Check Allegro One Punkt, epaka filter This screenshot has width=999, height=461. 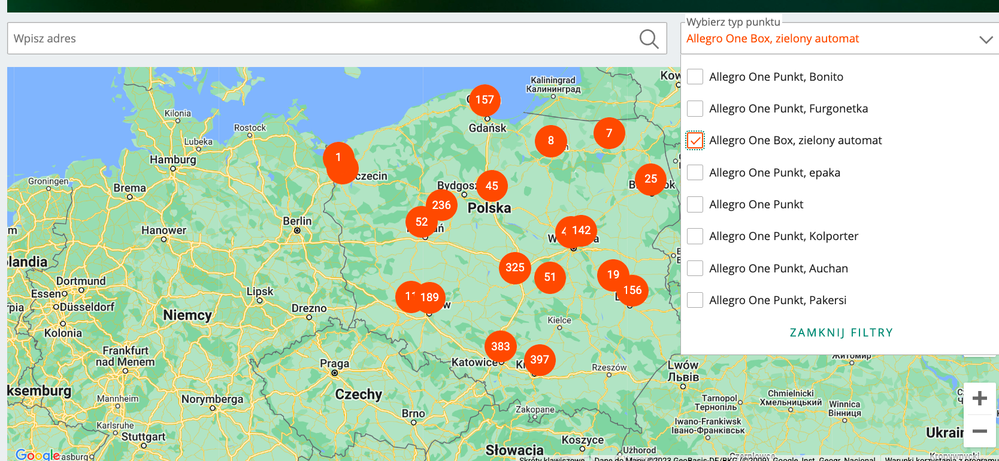coord(695,173)
